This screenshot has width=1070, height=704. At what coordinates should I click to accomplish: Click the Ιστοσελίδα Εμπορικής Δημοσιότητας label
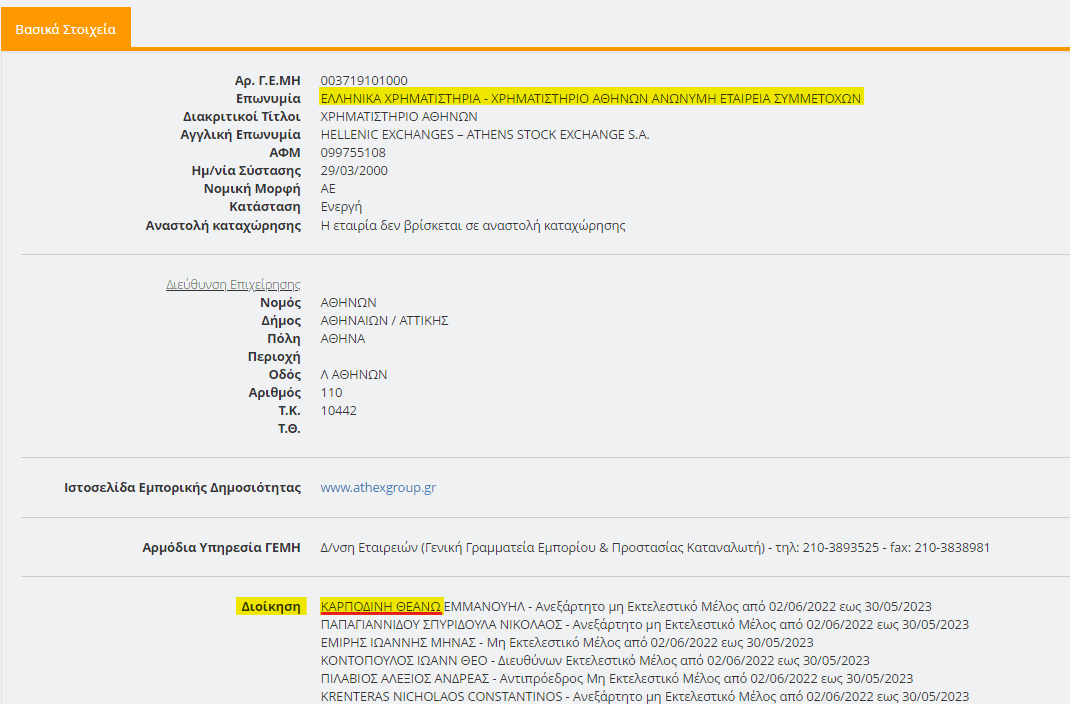(182, 488)
